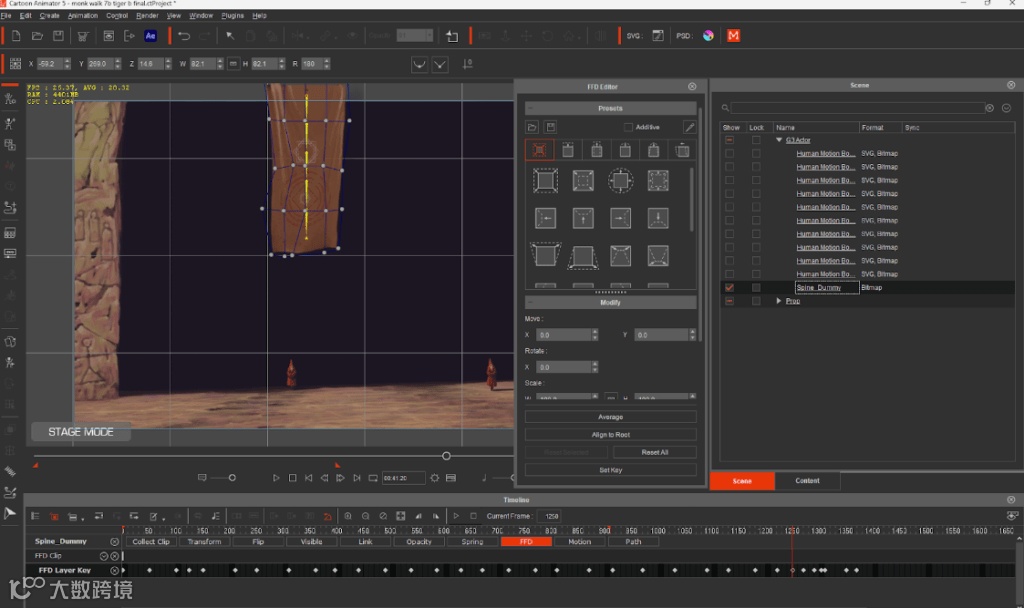Uncheck Show for Spine_Dummy
The width and height of the screenshot is (1024, 608).
(729, 288)
